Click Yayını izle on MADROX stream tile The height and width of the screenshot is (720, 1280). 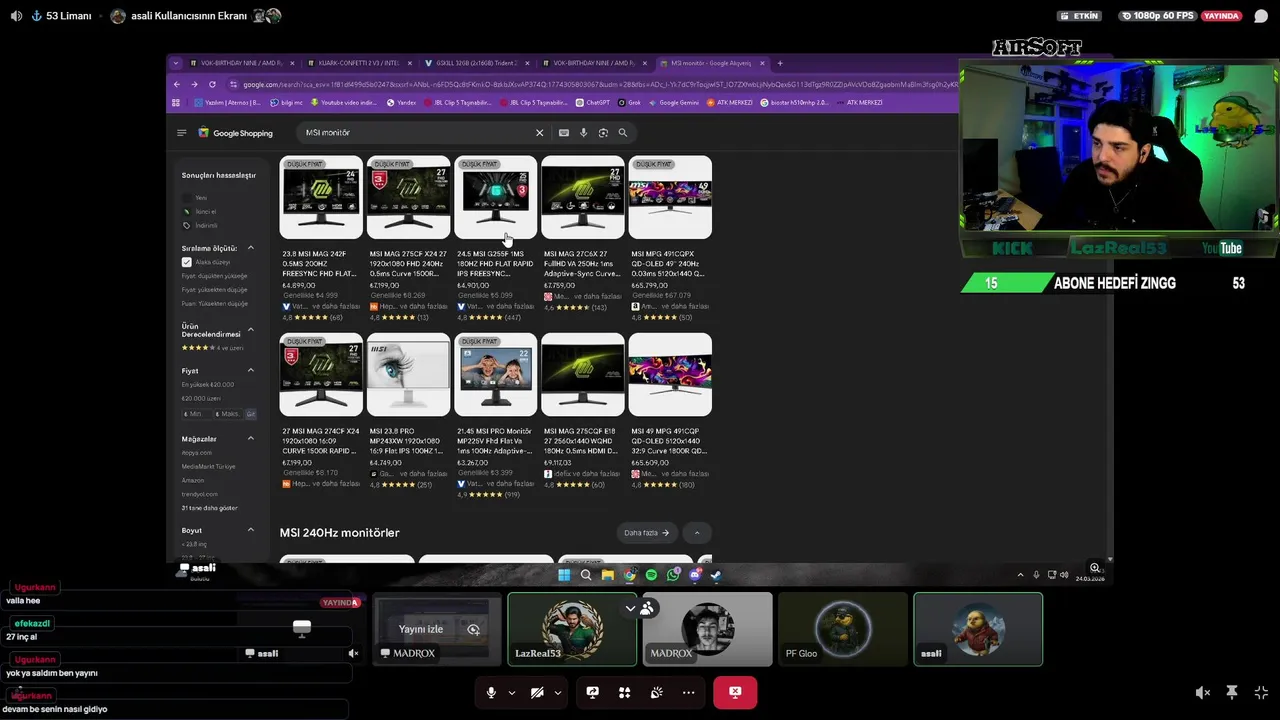pos(420,629)
